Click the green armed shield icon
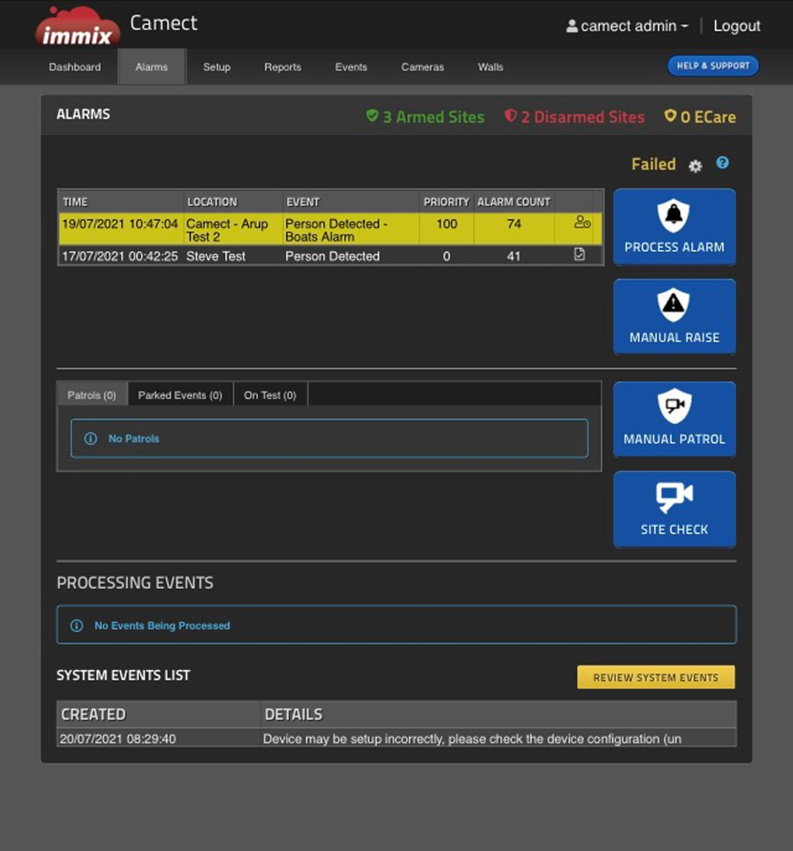This screenshot has height=851, width=793. point(372,116)
